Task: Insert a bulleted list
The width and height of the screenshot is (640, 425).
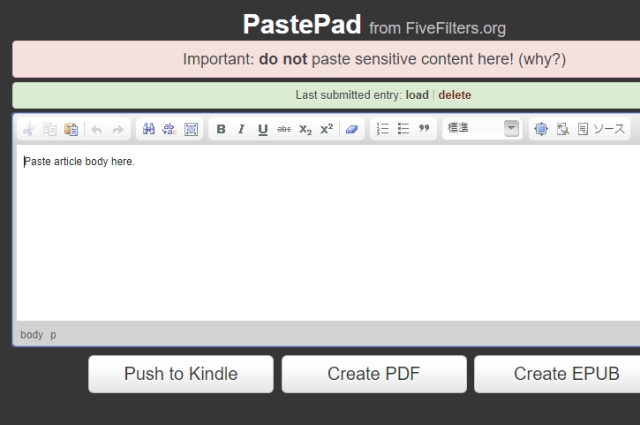Action: click(401, 129)
